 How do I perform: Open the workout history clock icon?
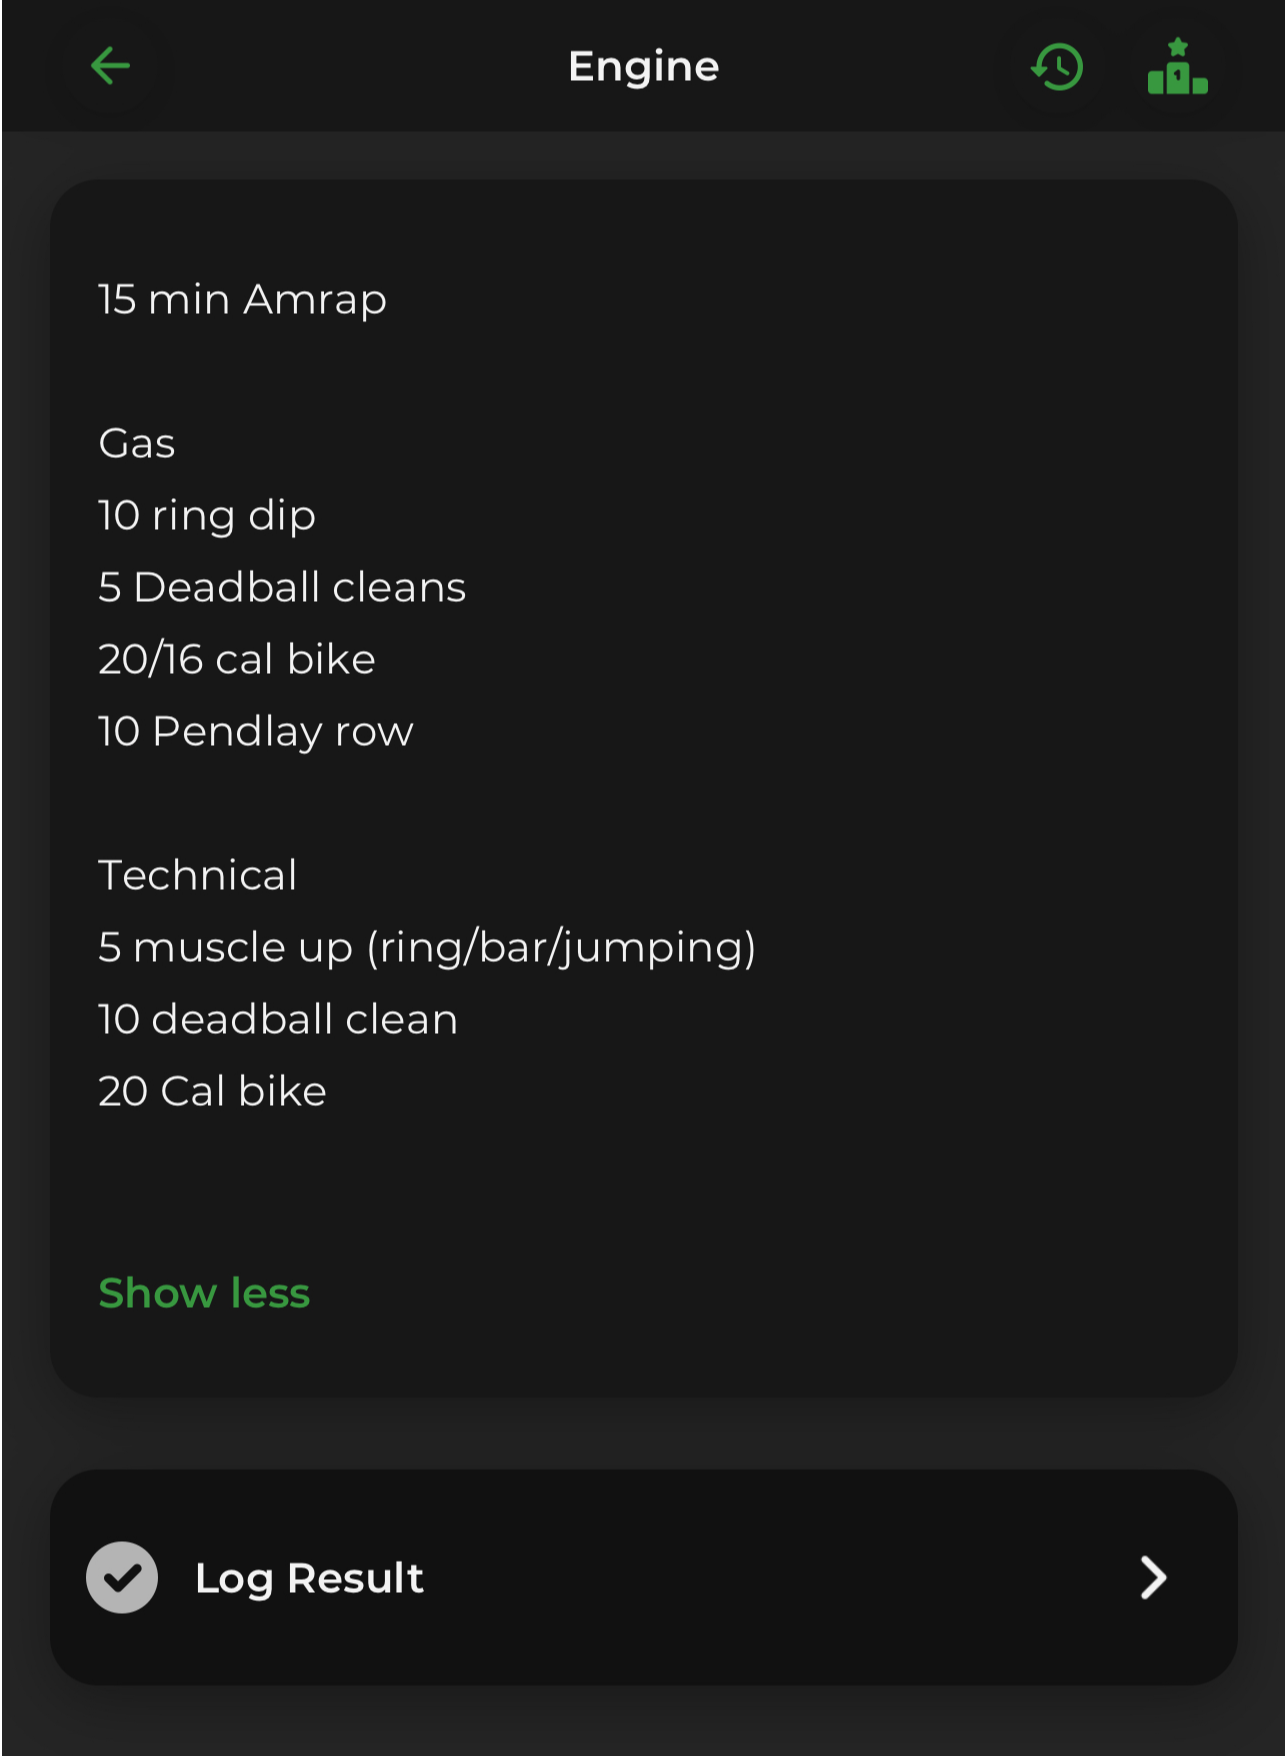(1057, 67)
